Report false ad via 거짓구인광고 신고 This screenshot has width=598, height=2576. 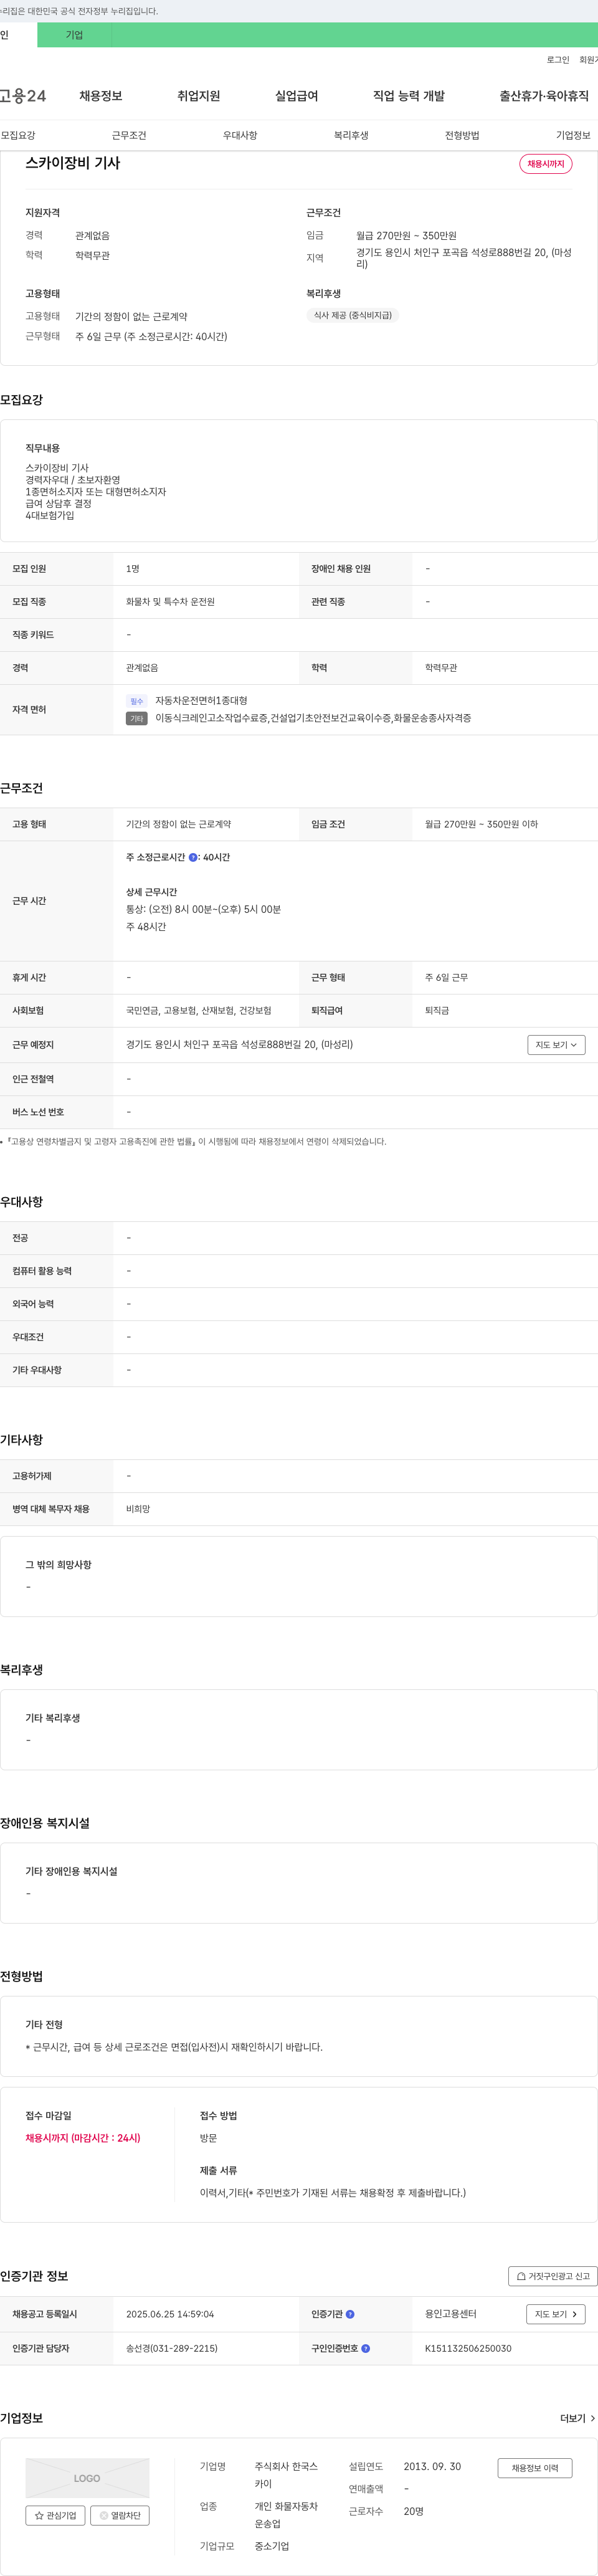[553, 2276]
